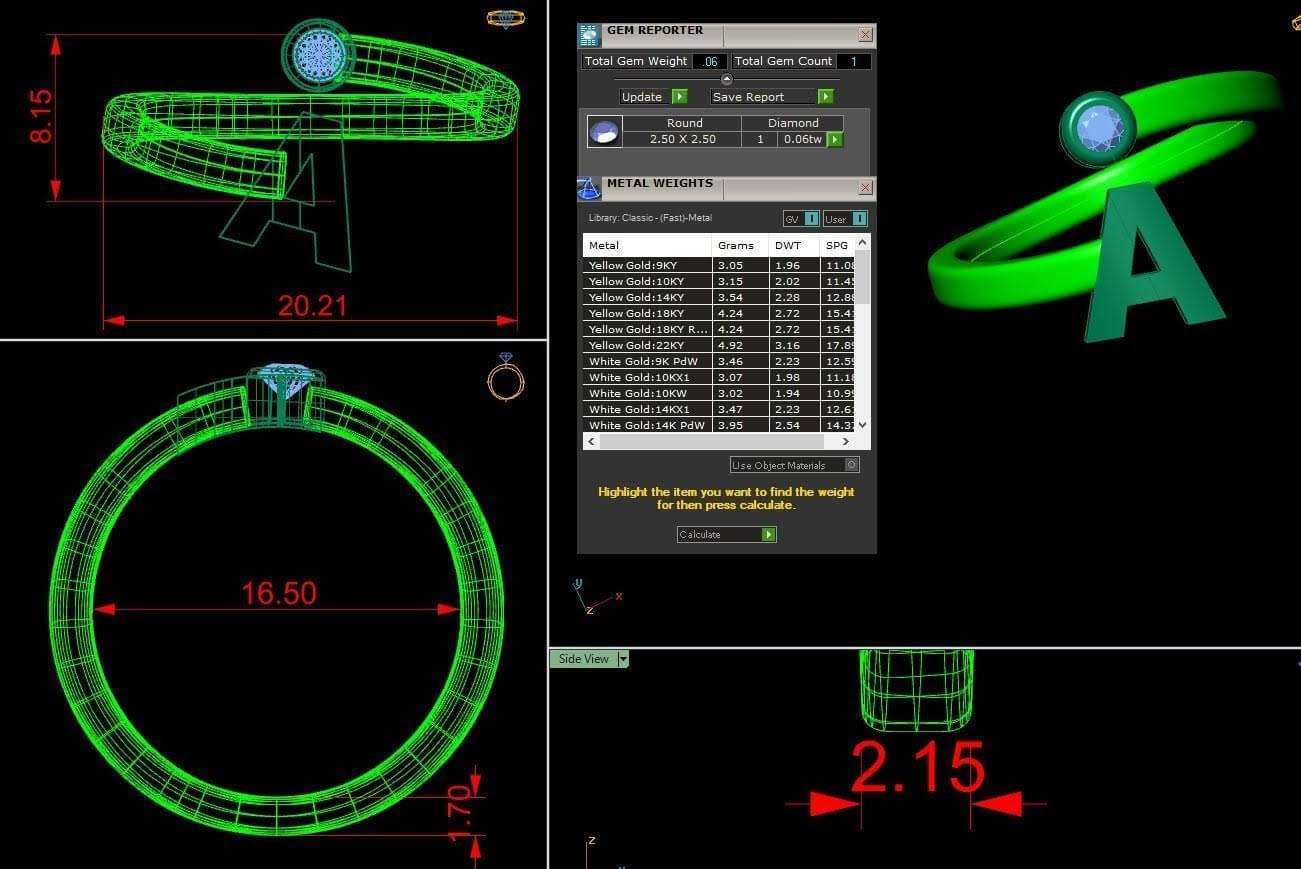The image size is (1301, 869).
Task: Click the Total Gem Weight value field
Action: pyautogui.click(x=709, y=62)
